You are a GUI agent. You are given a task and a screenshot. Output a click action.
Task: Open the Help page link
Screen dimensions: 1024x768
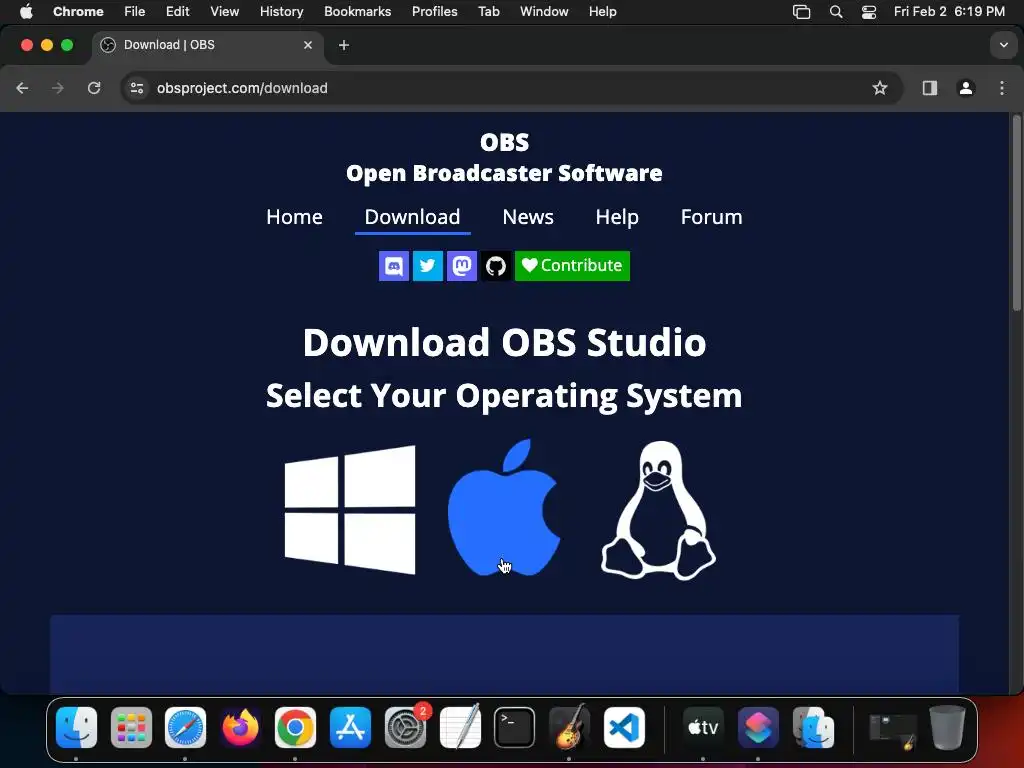(617, 217)
